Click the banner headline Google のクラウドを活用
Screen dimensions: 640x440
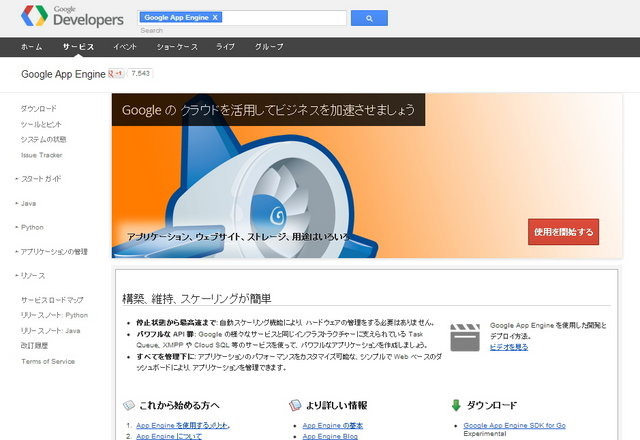coord(268,110)
